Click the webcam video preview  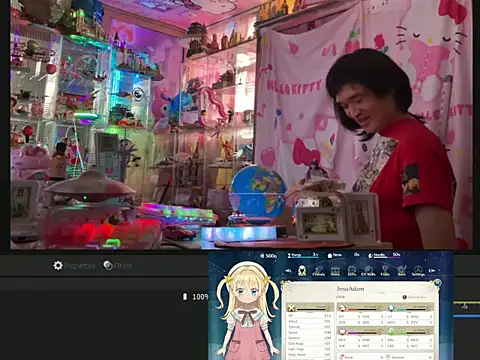click(241, 125)
